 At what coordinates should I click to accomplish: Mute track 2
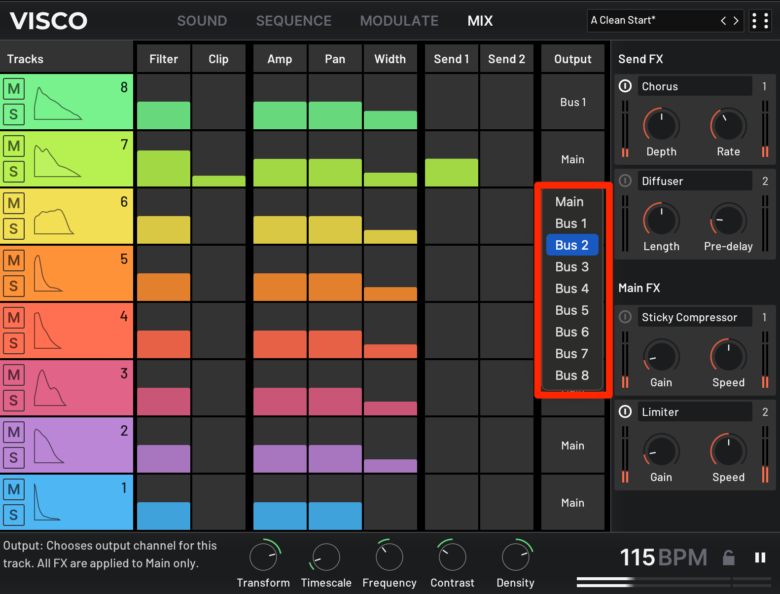coord(14,432)
